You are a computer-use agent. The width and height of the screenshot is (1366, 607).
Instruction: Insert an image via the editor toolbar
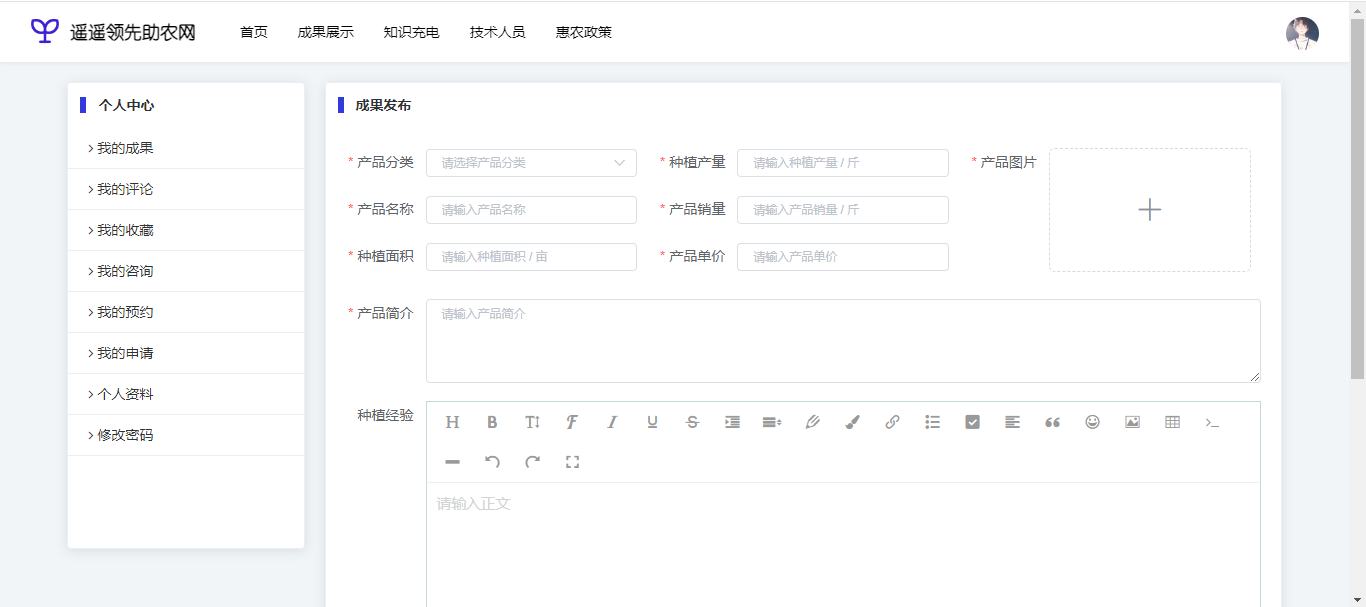click(1132, 422)
